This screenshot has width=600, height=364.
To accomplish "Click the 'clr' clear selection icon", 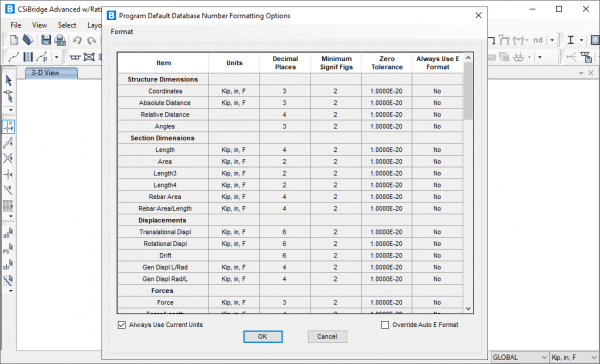I will pyautogui.click(x=8, y=264).
